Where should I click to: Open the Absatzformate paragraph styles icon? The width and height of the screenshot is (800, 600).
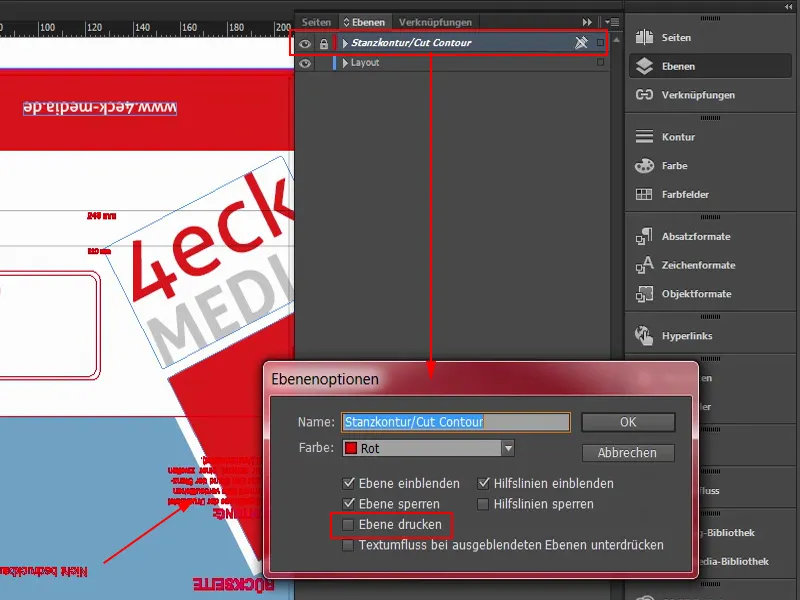pos(644,236)
